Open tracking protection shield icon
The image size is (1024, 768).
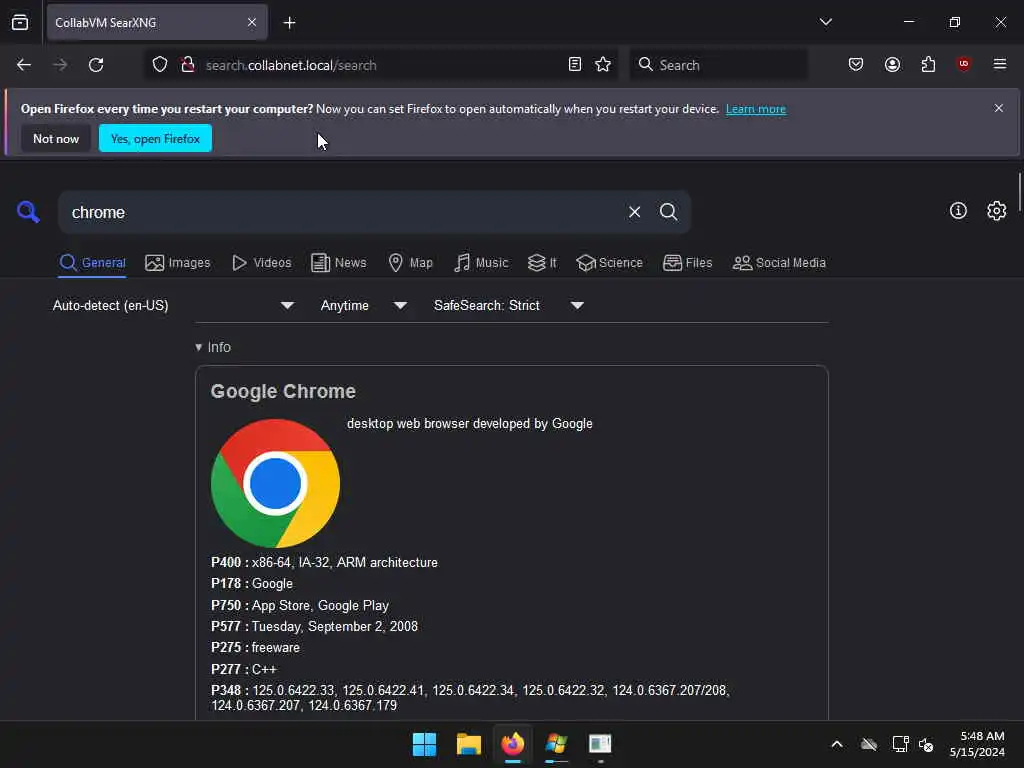pos(160,65)
